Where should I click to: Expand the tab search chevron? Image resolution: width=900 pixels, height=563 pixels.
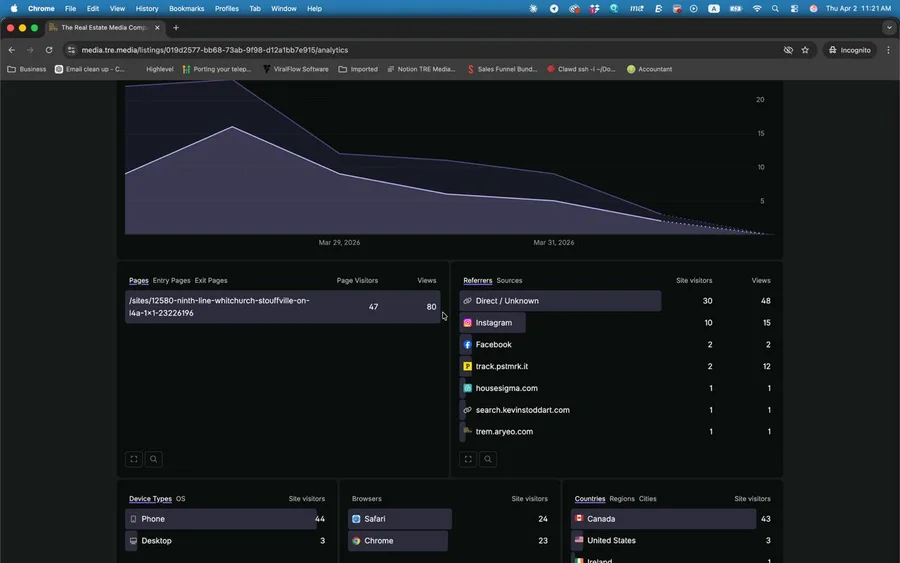click(x=889, y=28)
